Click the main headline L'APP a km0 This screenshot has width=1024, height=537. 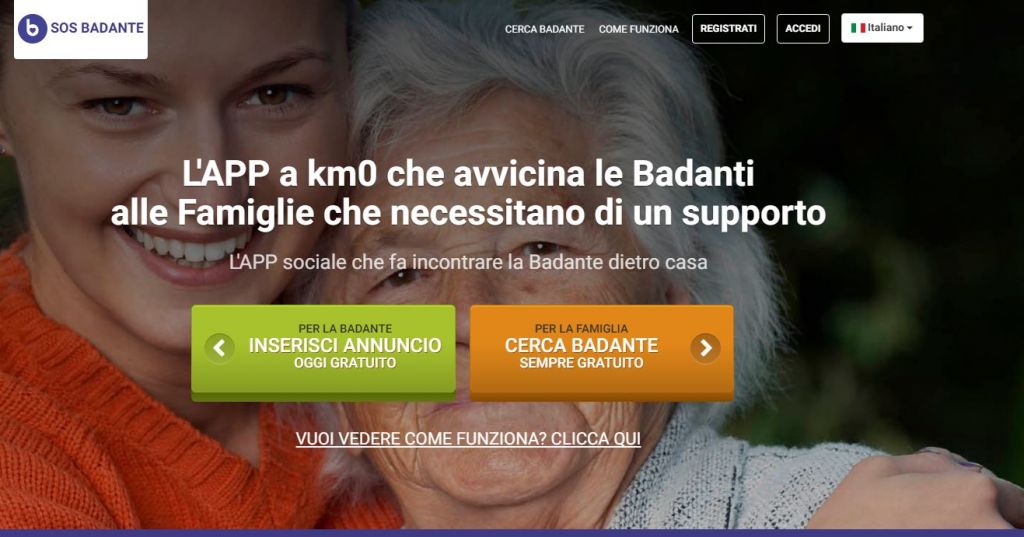point(468,193)
